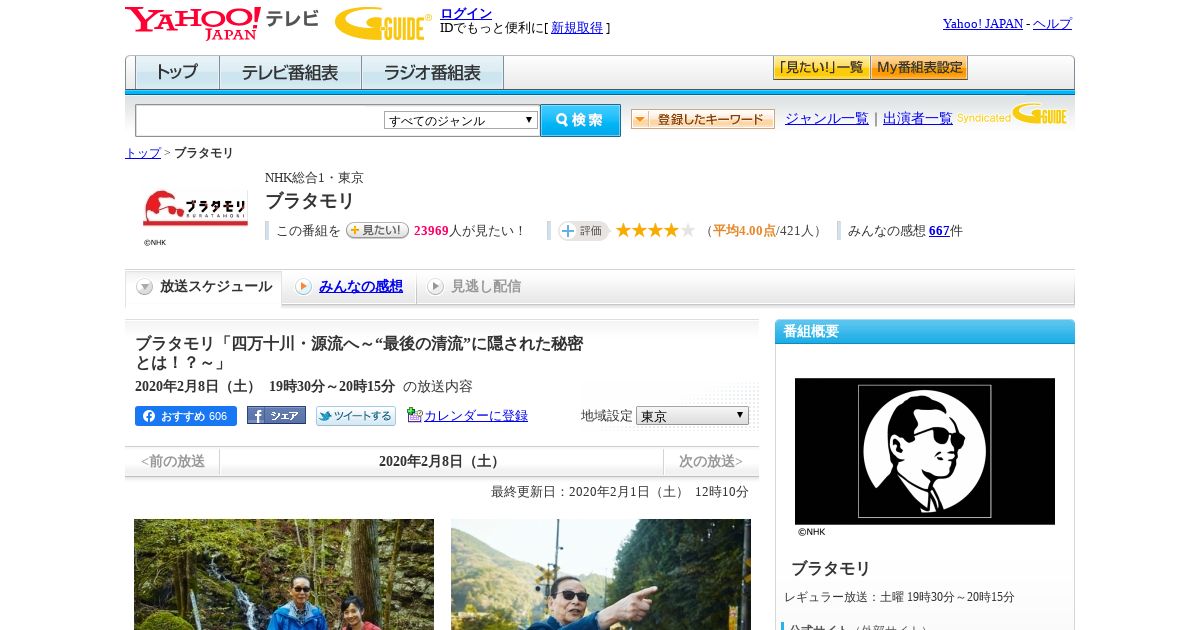
Task: Open the Yahoo! JAPAN header link
Action: pyautogui.click(x=983, y=24)
